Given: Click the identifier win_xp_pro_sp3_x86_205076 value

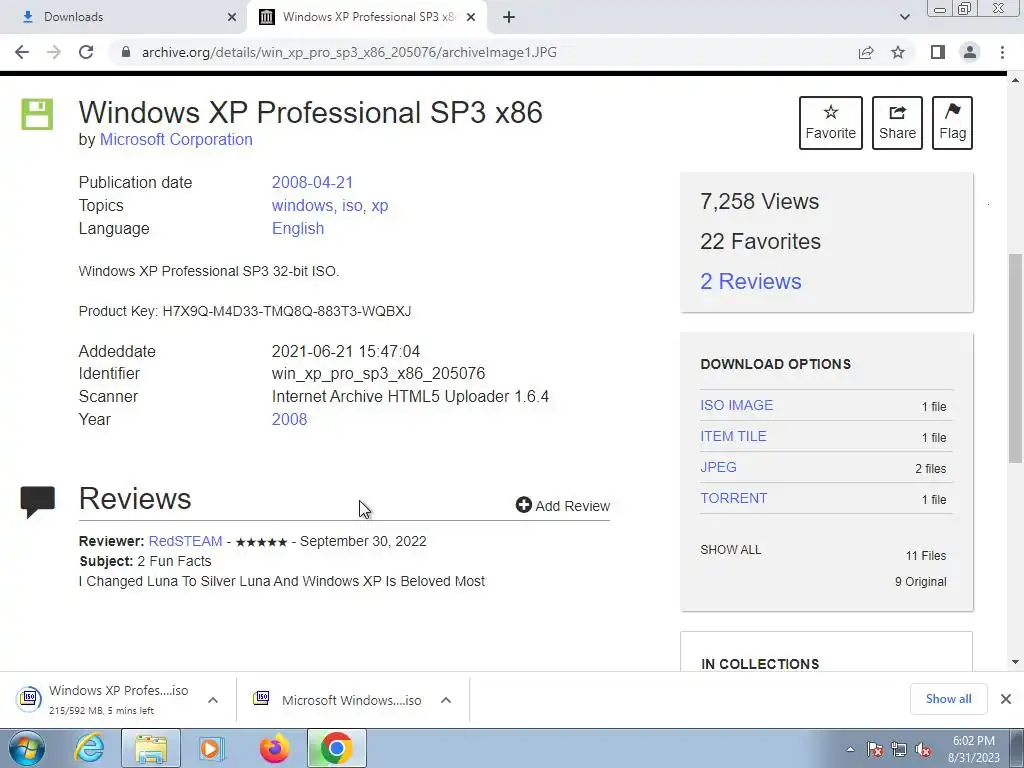Looking at the screenshot, I should (x=378, y=374).
